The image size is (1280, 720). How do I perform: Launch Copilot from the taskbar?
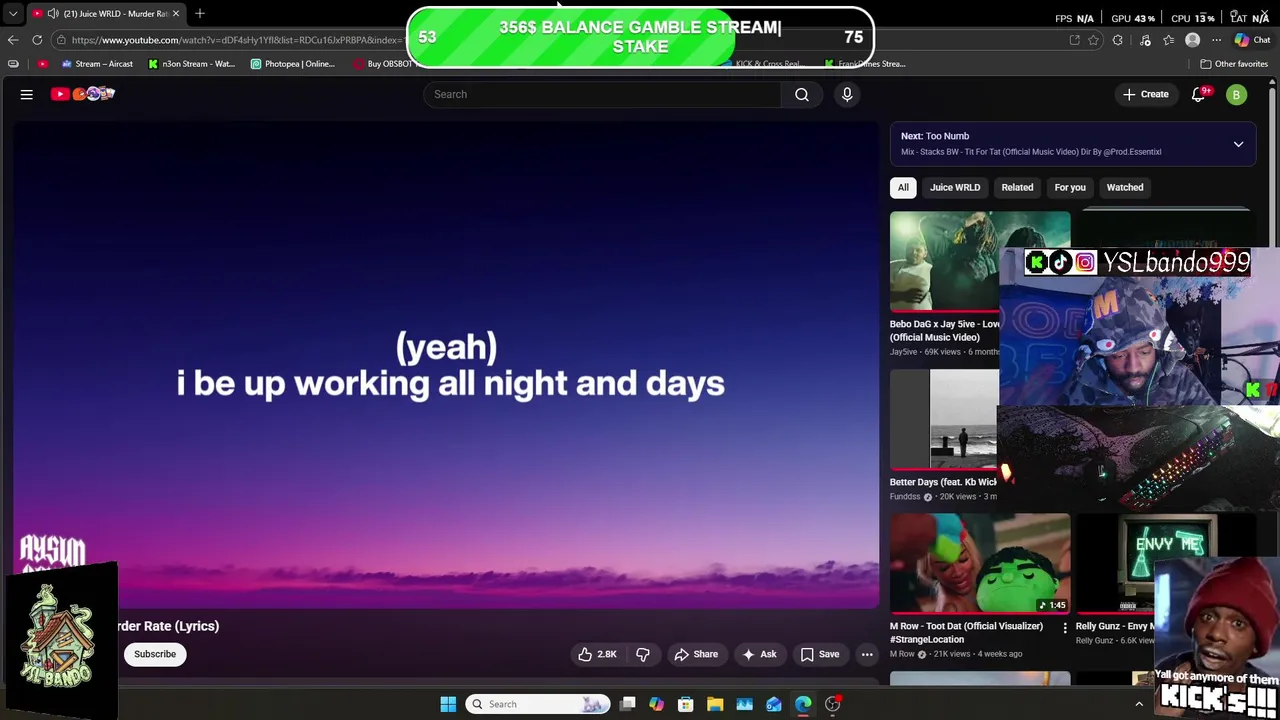tap(656, 704)
